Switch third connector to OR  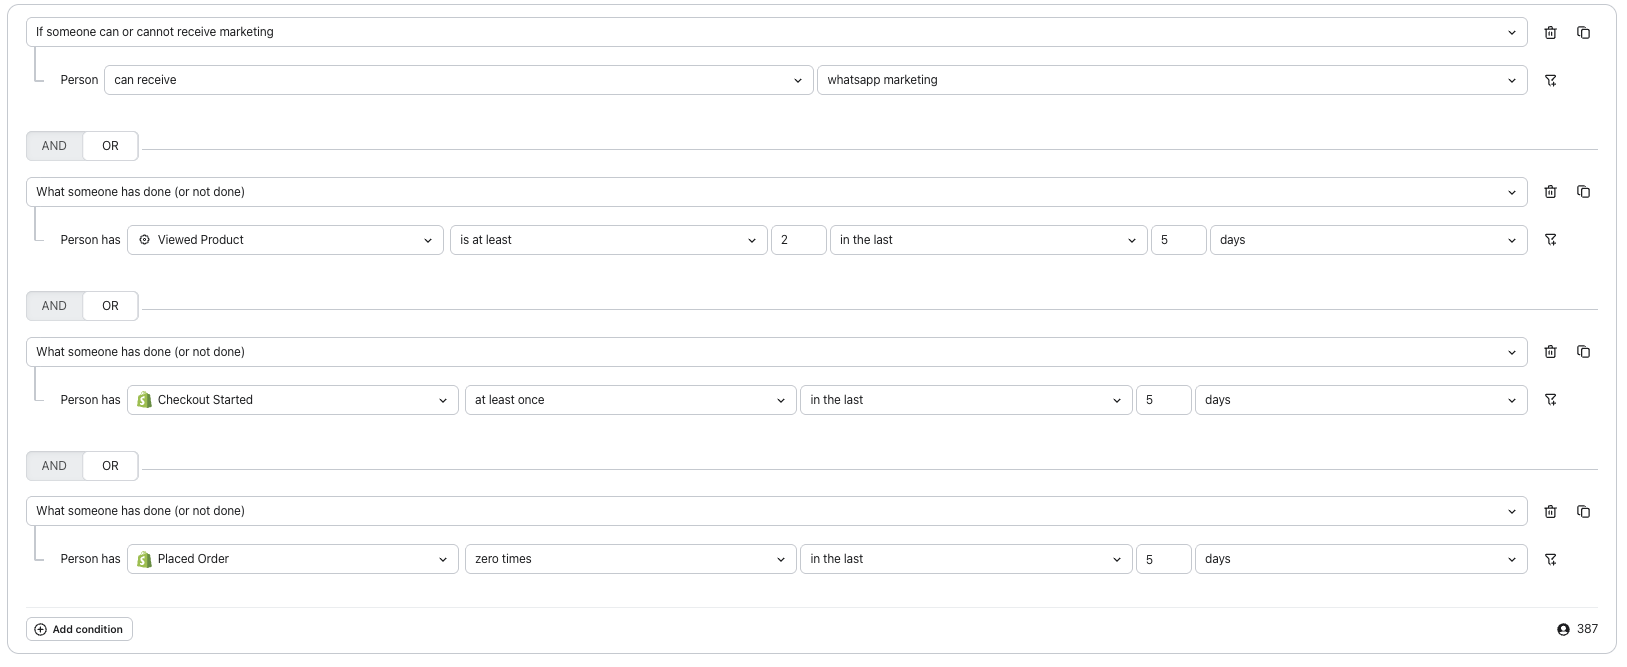tap(110, 466)
